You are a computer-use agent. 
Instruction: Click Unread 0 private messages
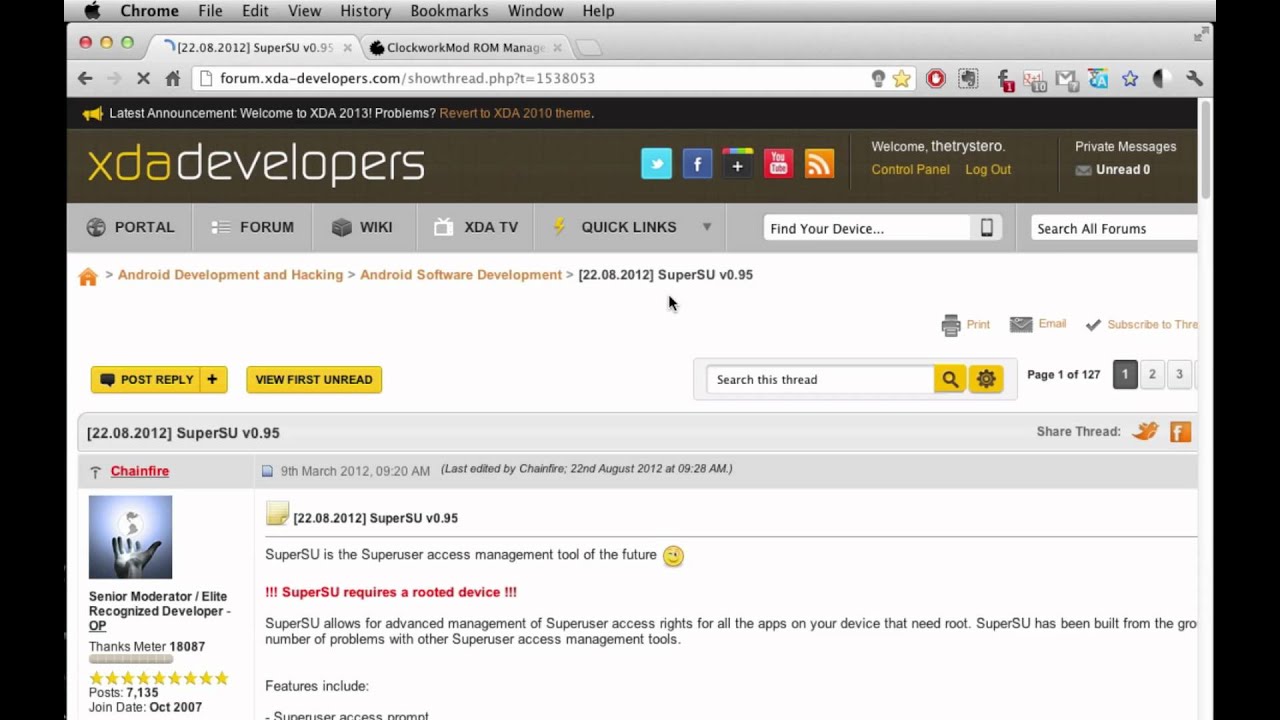click(1112, 169)
